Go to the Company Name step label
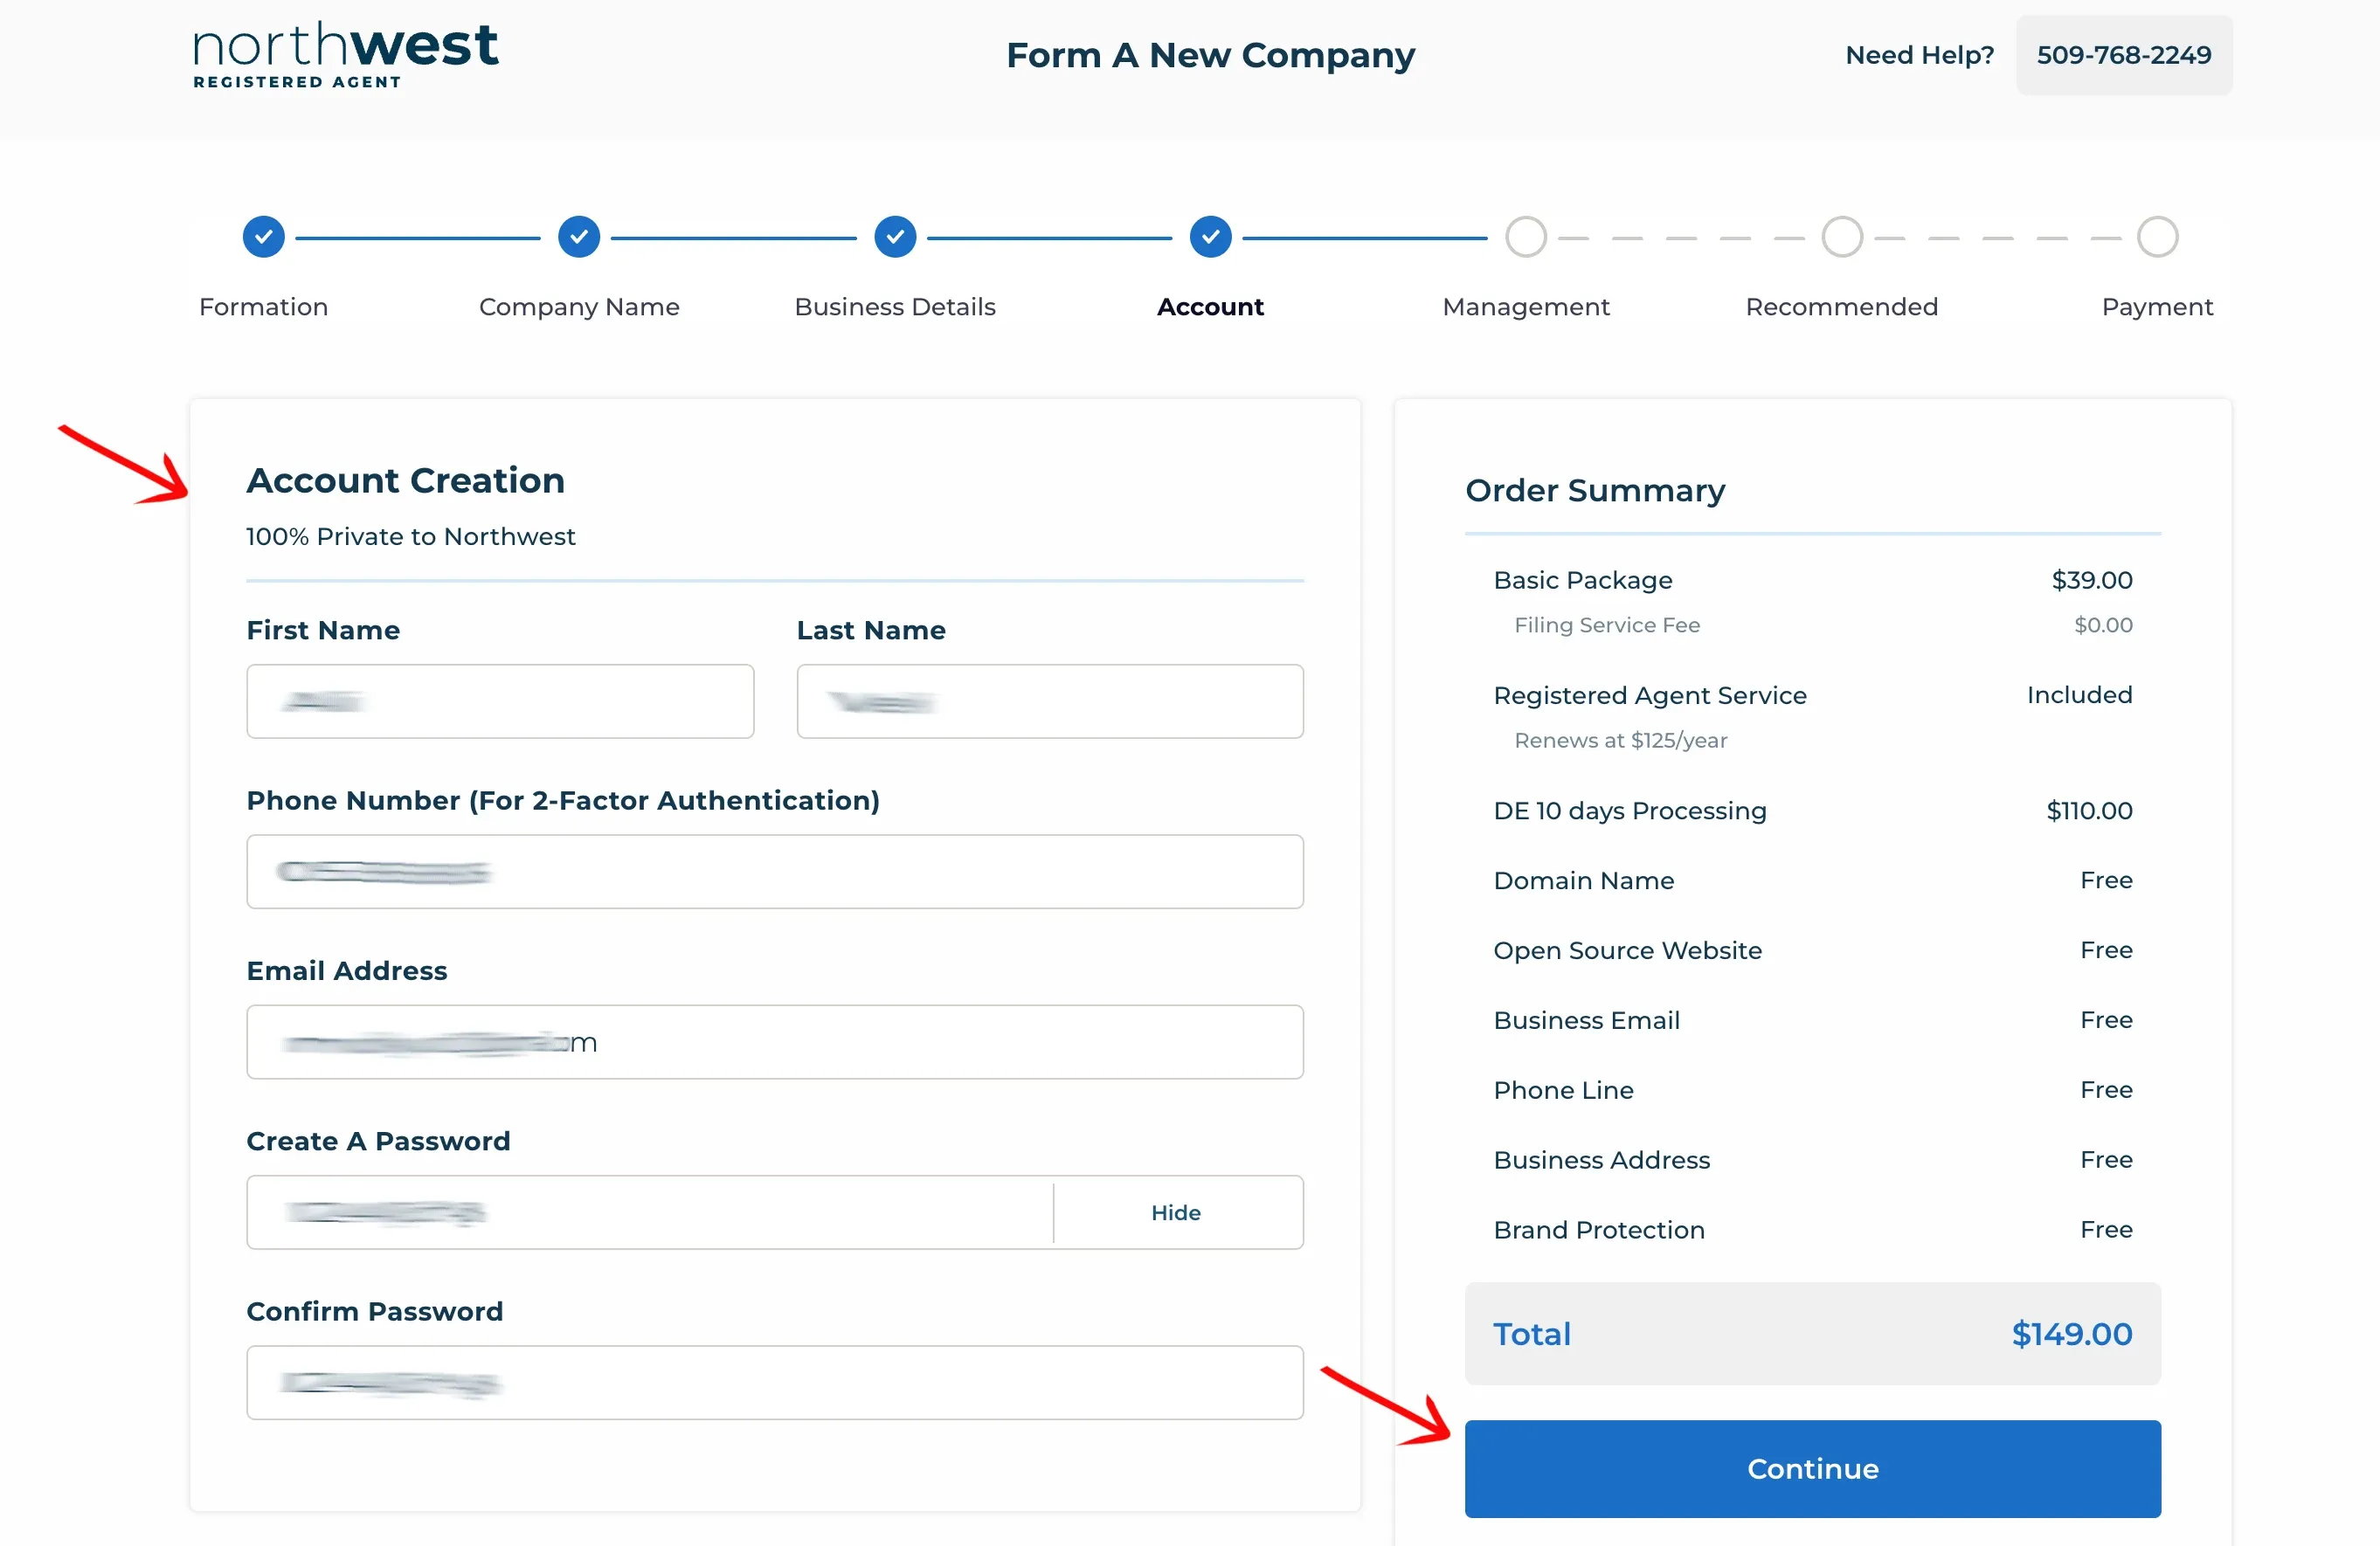 579,307
